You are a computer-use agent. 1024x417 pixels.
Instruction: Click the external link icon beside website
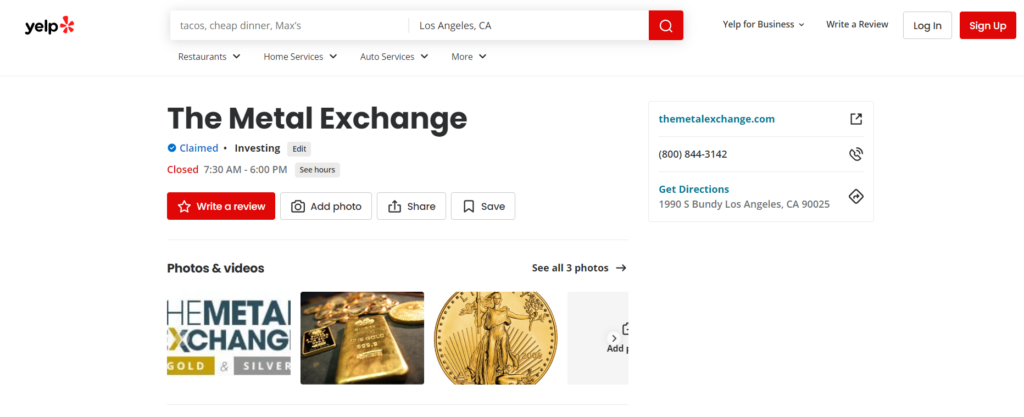856,119
